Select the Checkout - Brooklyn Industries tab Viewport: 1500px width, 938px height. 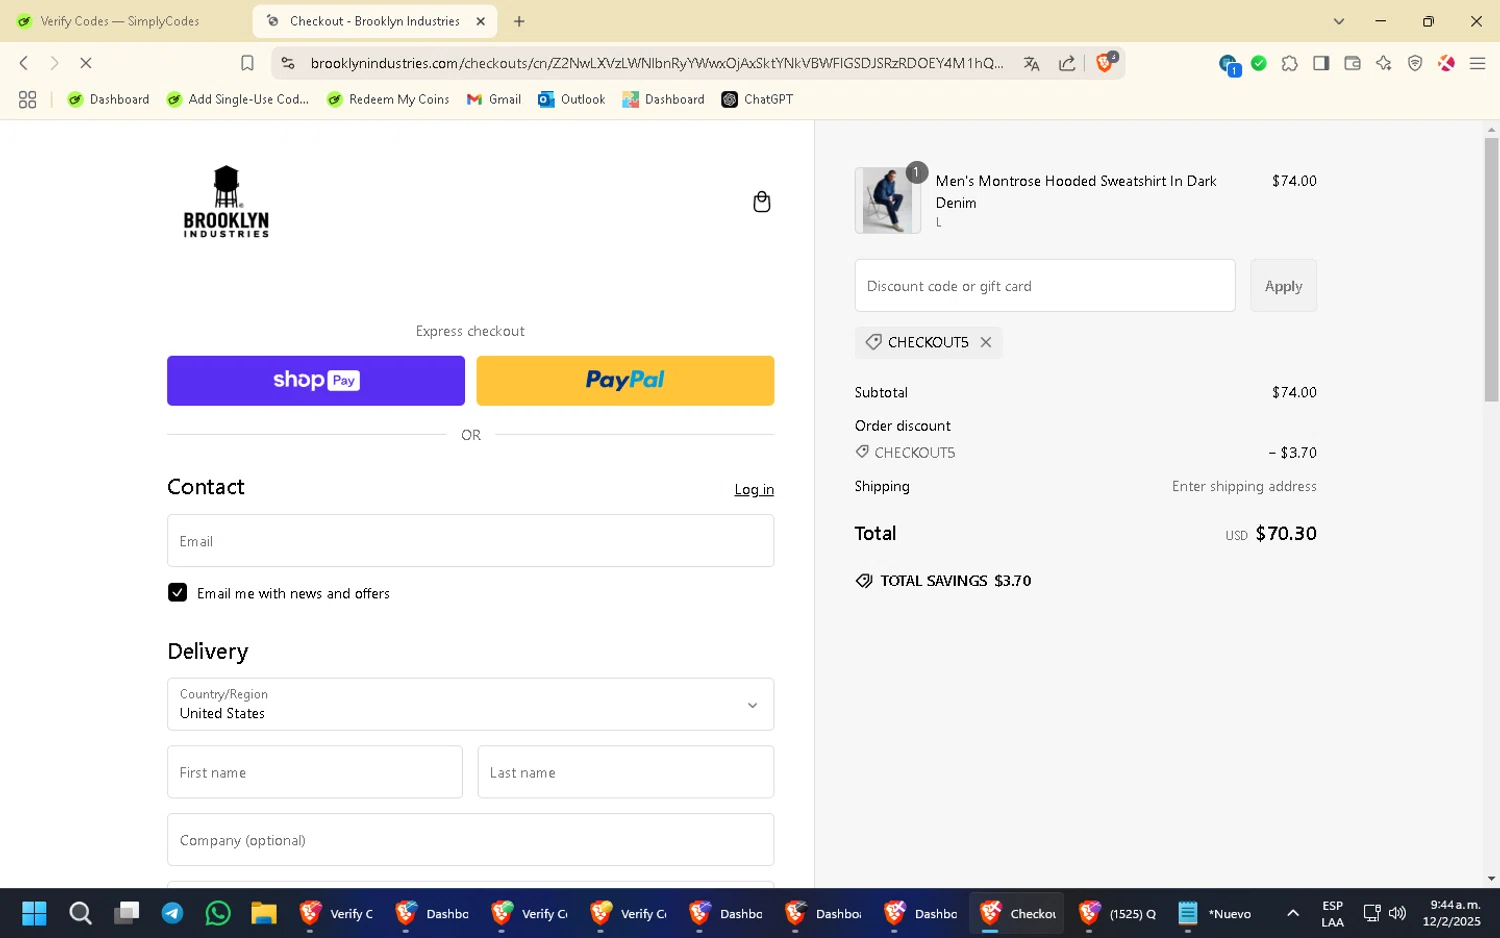point(374,21)
